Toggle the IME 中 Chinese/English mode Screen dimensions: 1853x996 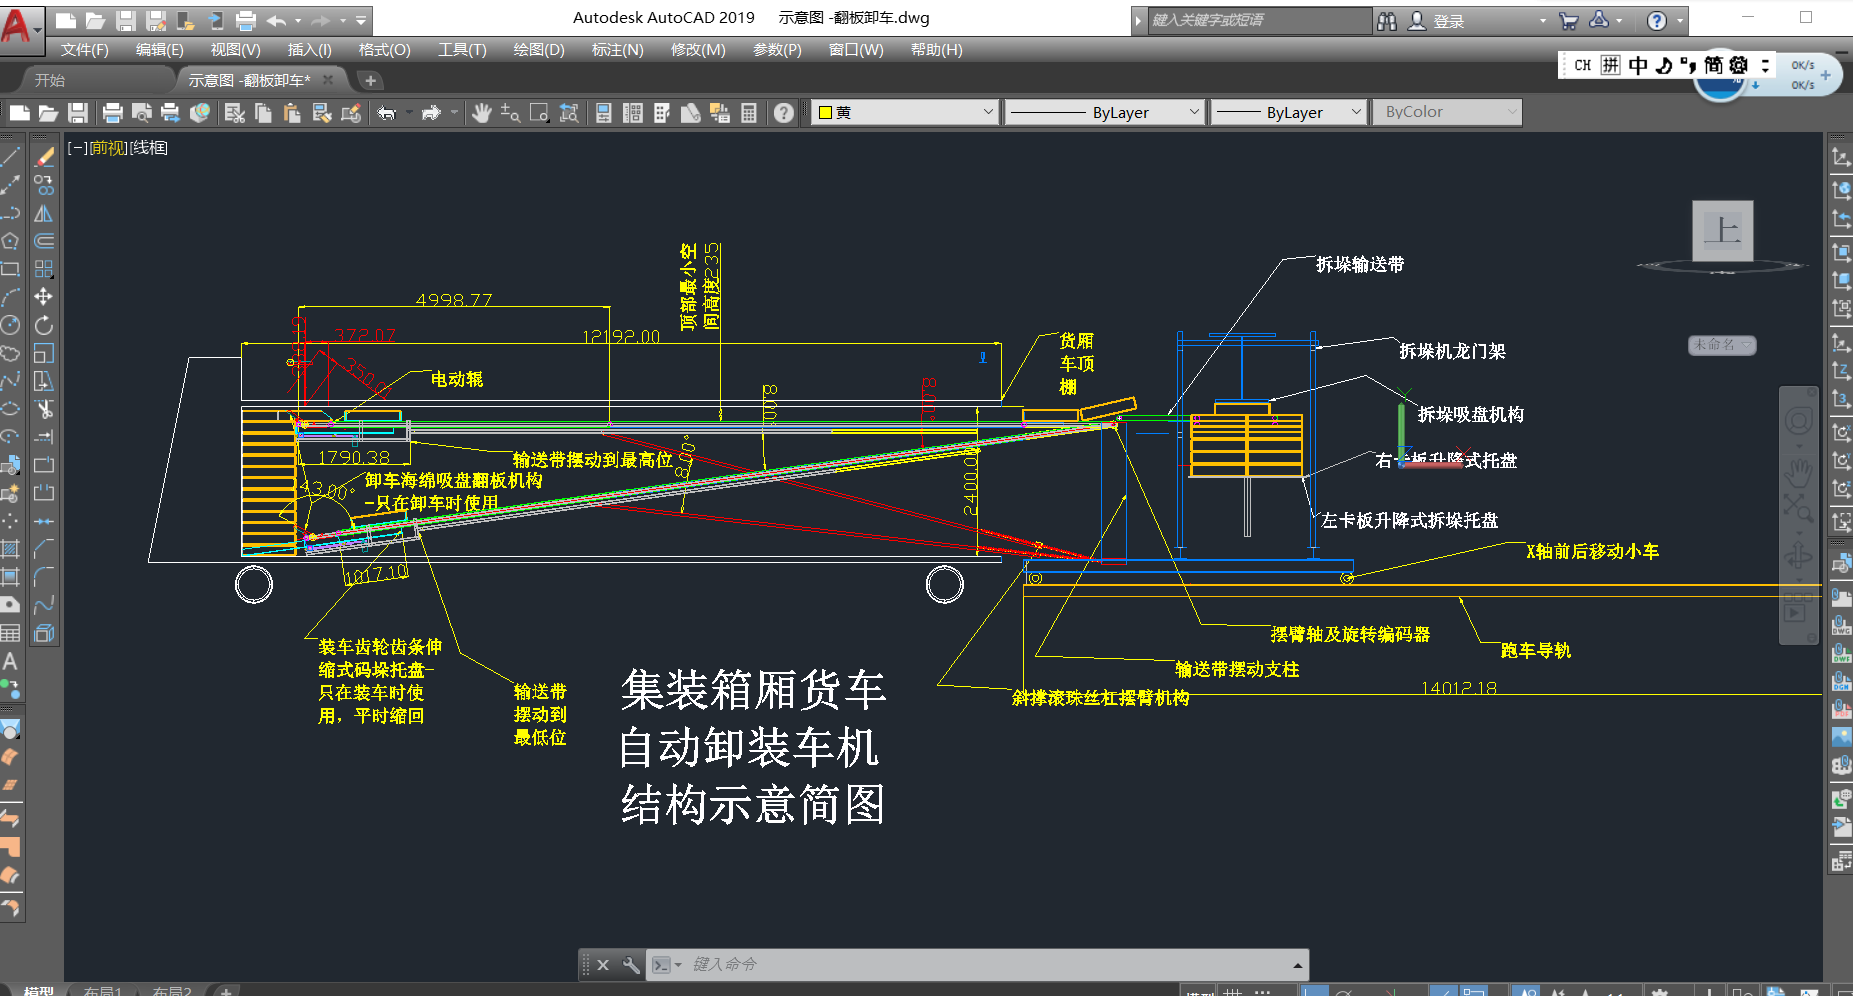[1637, 66]
